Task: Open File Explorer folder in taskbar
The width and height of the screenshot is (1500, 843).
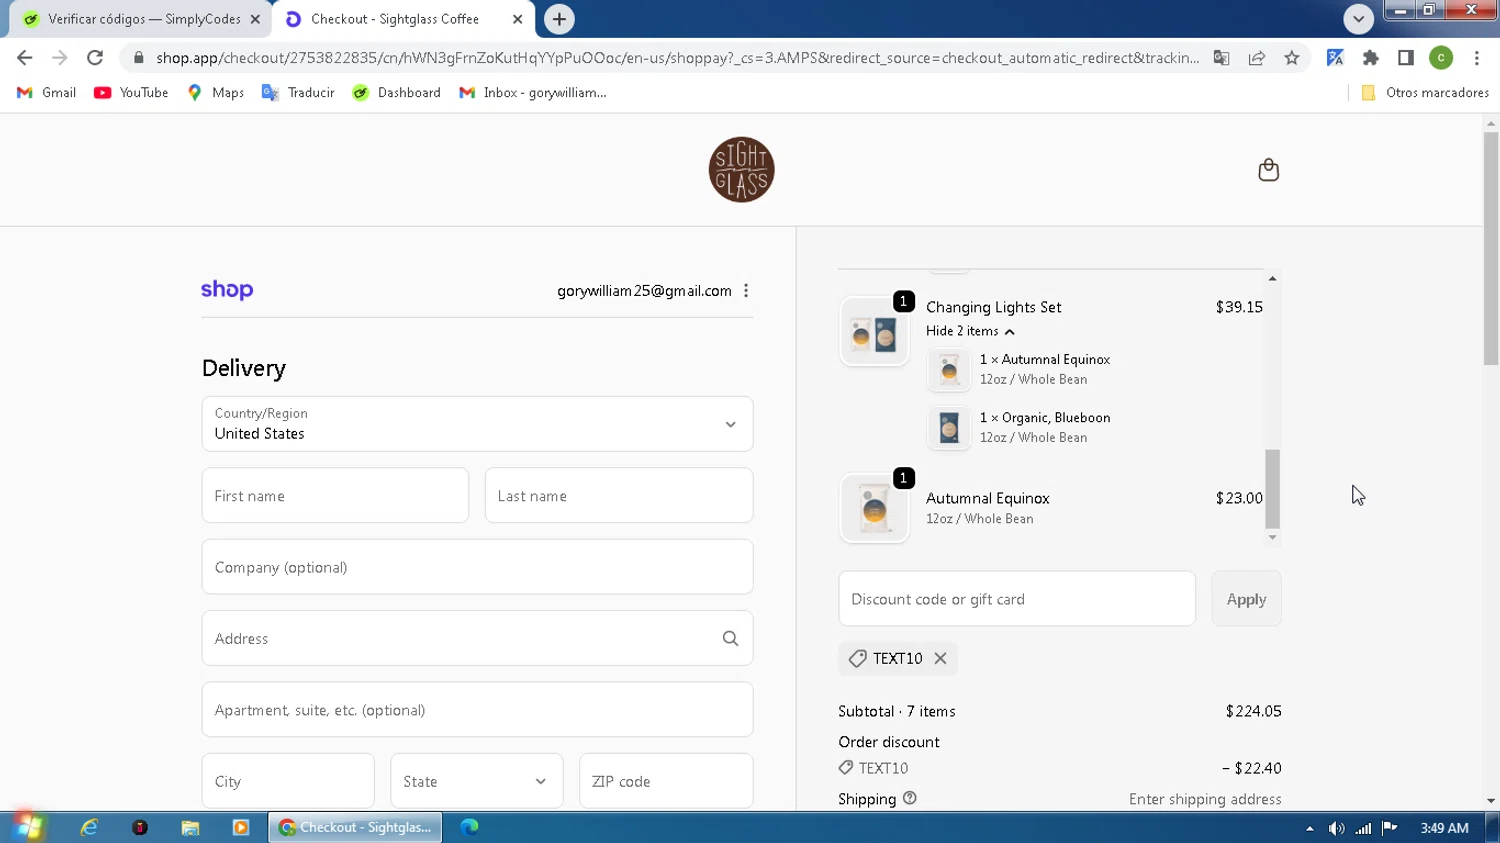Action: pyautogui.click(x=190, y=827)
